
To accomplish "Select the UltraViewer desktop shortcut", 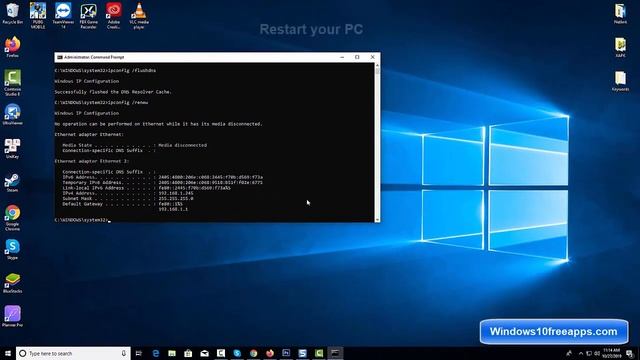I will tap(12, 114).
